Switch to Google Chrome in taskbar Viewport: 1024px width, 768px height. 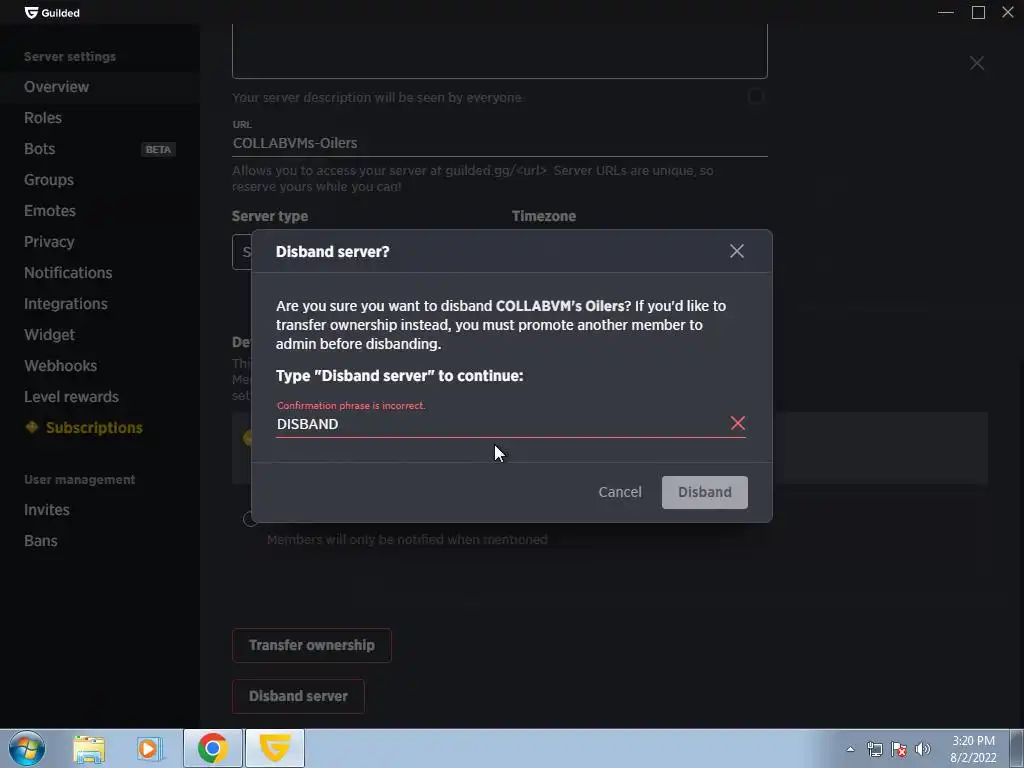click(x=213, y=748)
